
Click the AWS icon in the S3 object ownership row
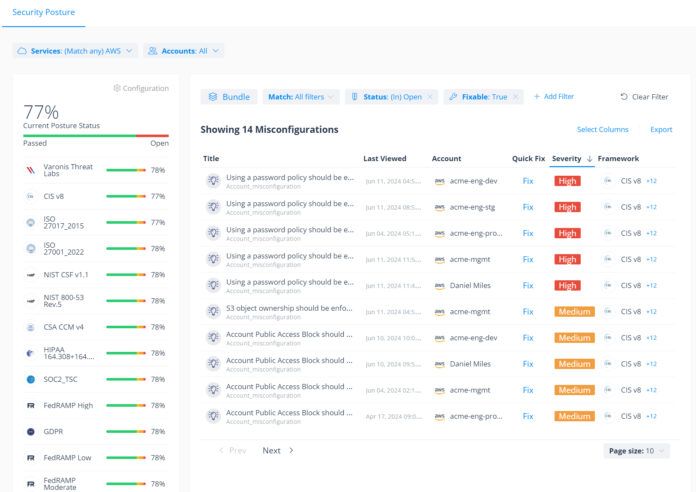tap(439, 312)
